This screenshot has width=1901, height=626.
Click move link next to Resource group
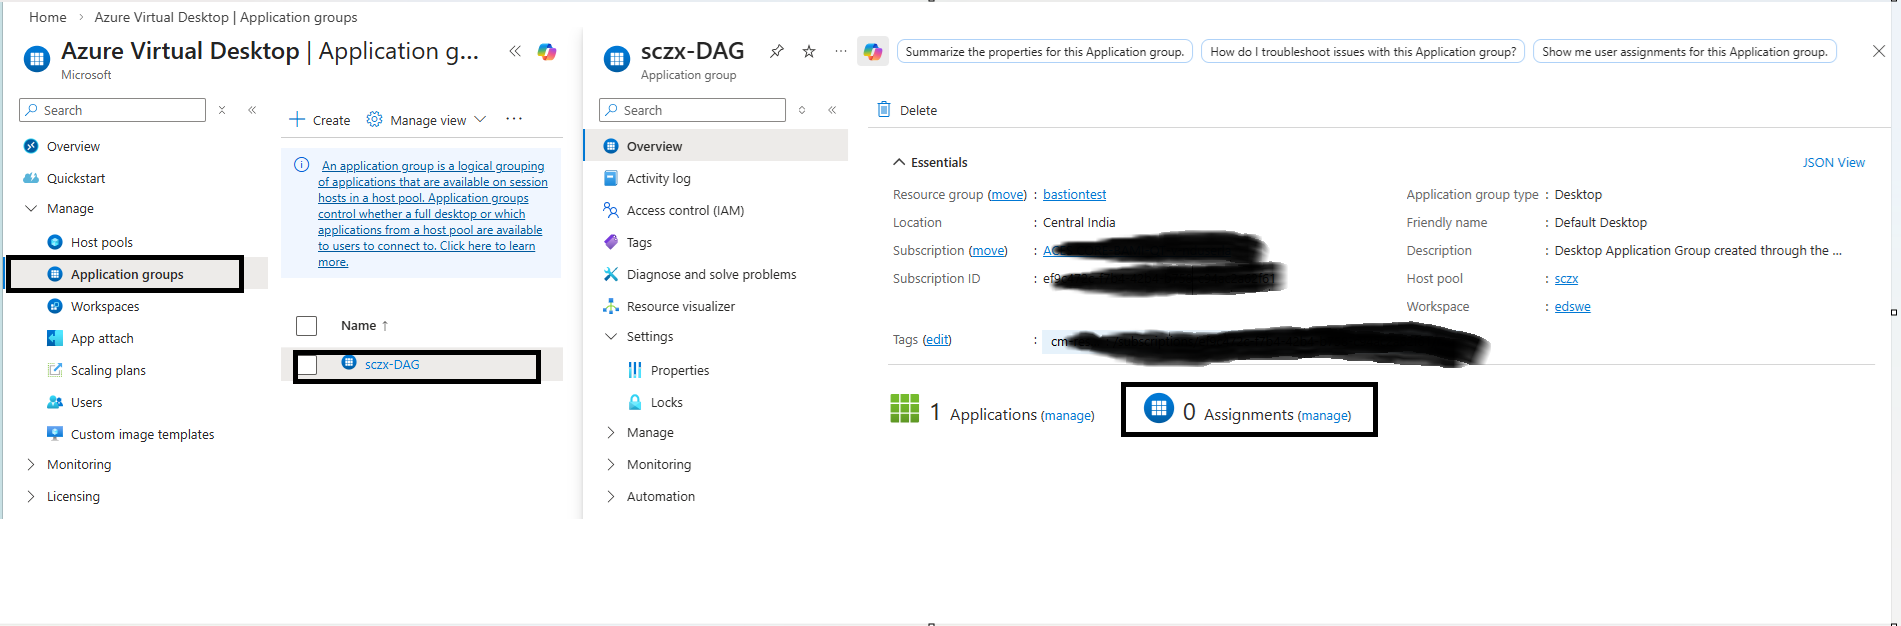point(1008,194)
